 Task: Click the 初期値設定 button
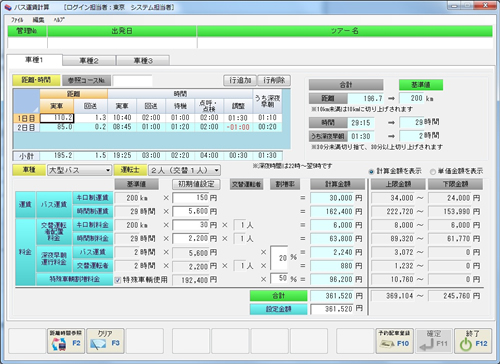[196, 184]
